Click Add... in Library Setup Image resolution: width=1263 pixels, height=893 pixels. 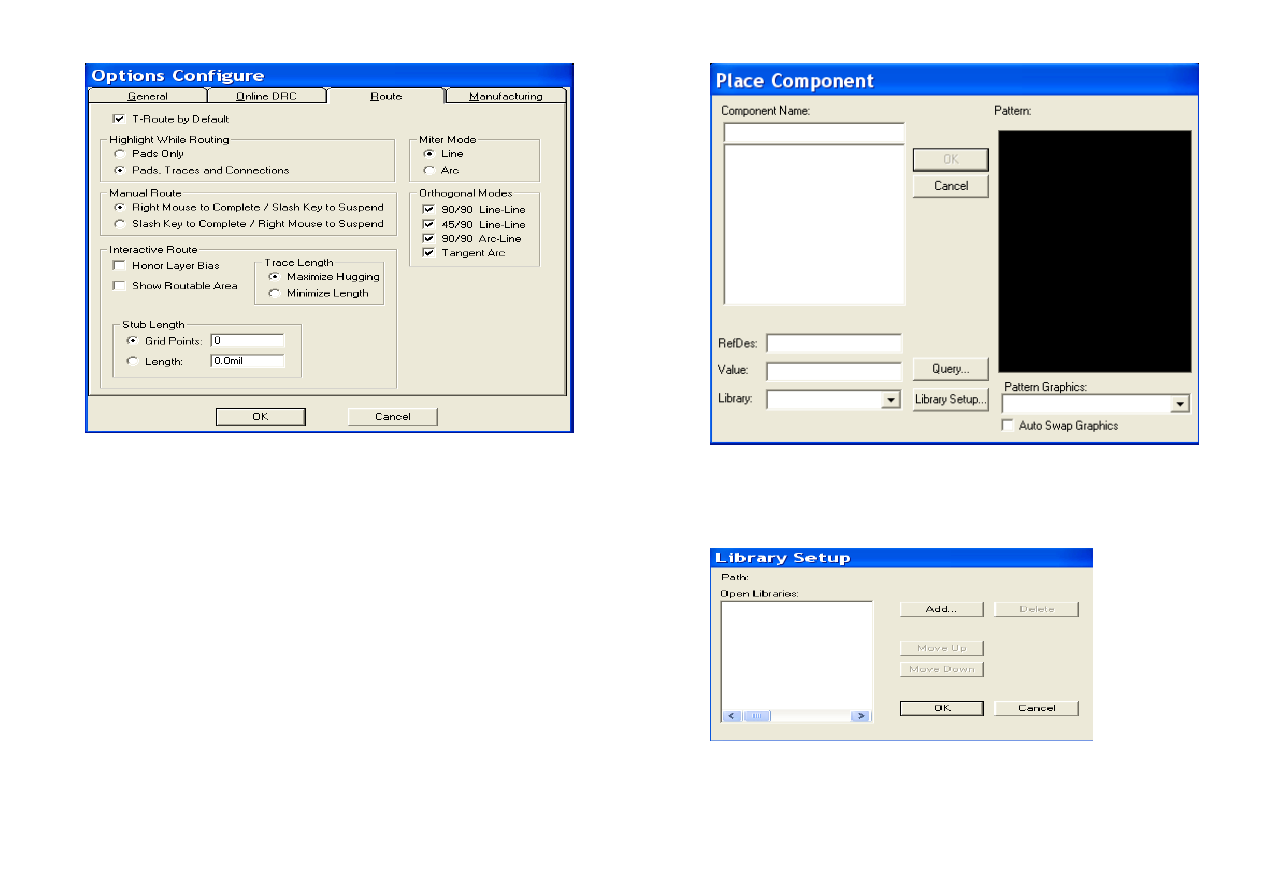point(941,609)
